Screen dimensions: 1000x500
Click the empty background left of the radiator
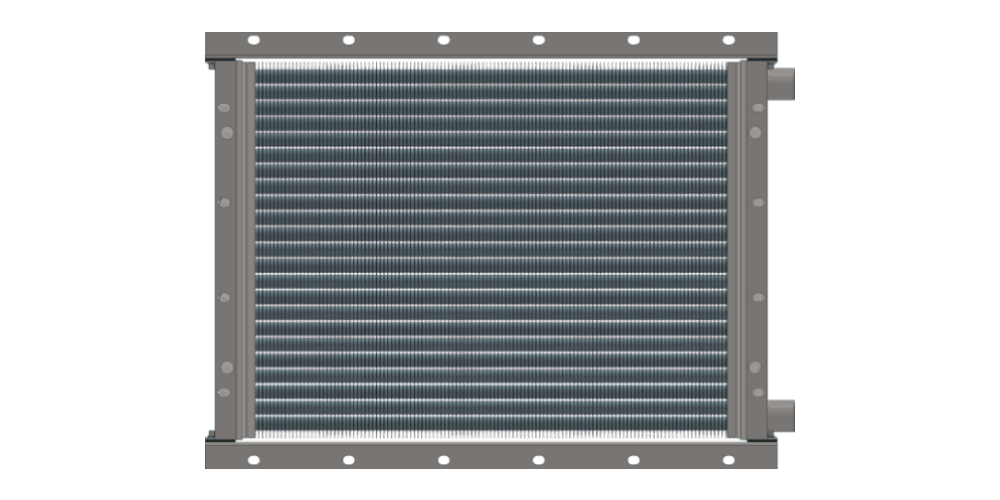click(100, 250)
